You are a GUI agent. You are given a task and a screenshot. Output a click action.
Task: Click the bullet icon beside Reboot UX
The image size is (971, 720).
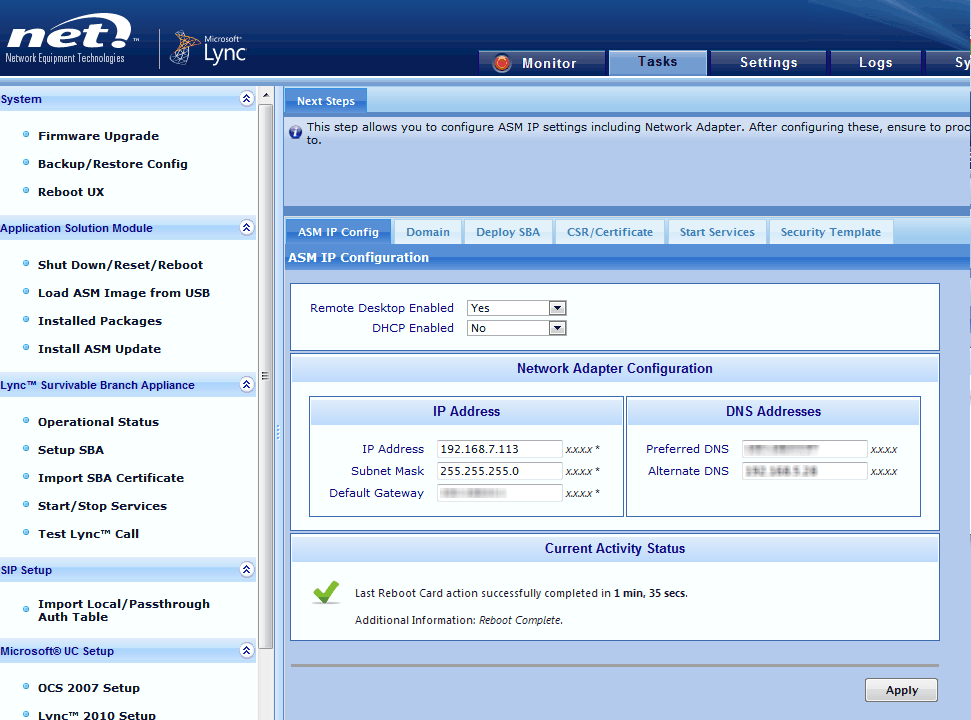24,192
